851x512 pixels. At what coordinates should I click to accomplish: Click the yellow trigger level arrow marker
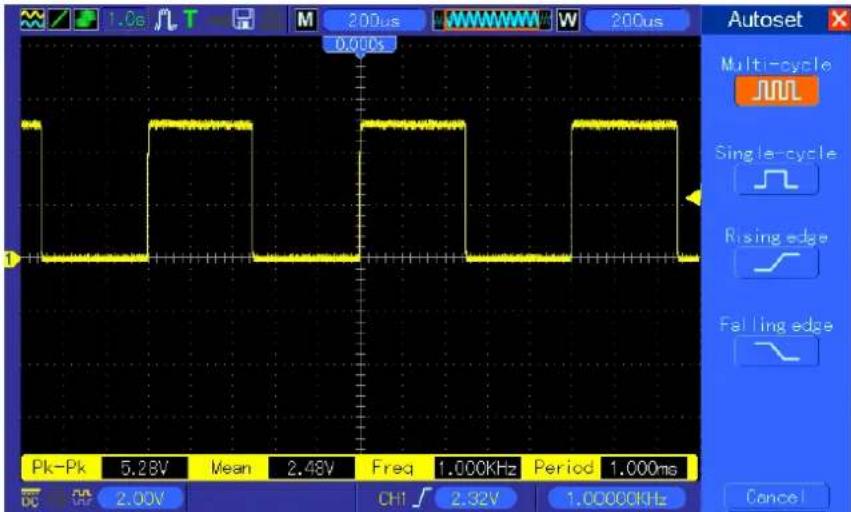point(694,198)
